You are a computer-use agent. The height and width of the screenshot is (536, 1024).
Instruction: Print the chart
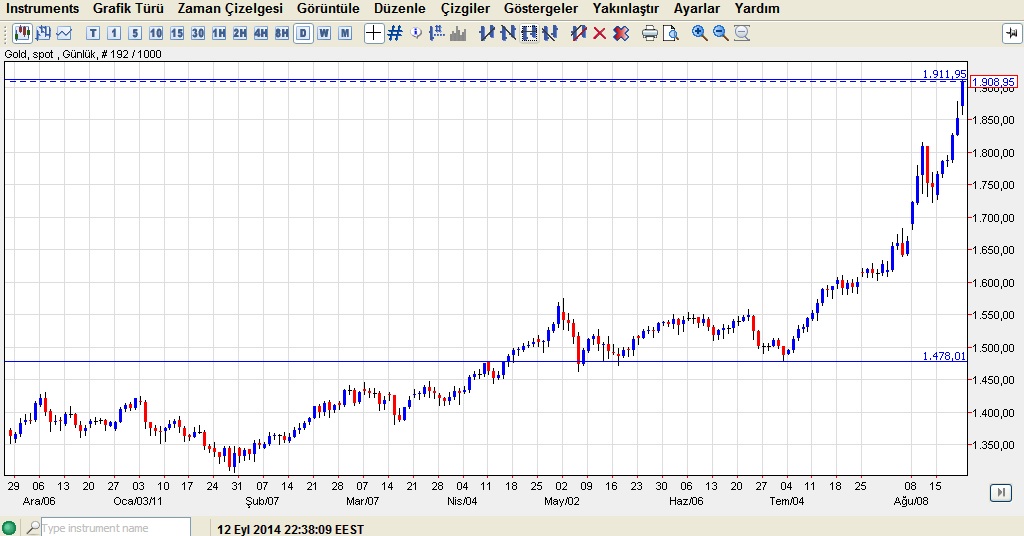[x=649, y=33]
